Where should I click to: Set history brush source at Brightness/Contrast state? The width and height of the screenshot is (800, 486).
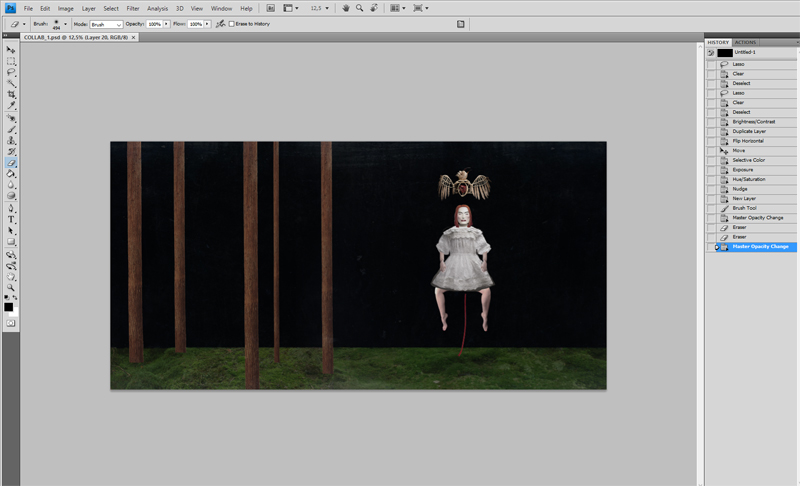(x=711, y=122)
